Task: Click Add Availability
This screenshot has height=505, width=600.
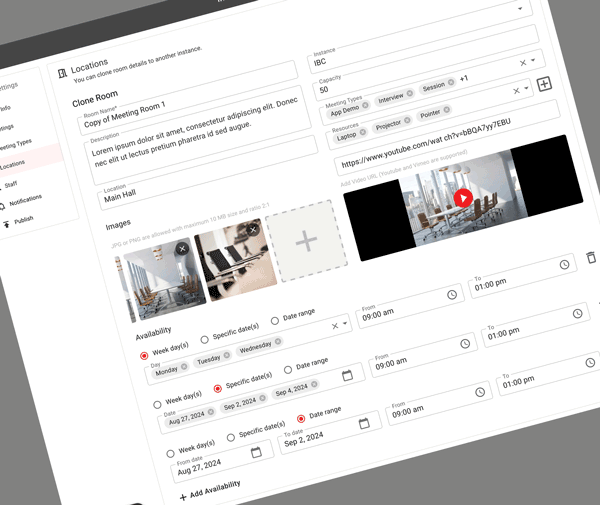Action: point(211,484)
